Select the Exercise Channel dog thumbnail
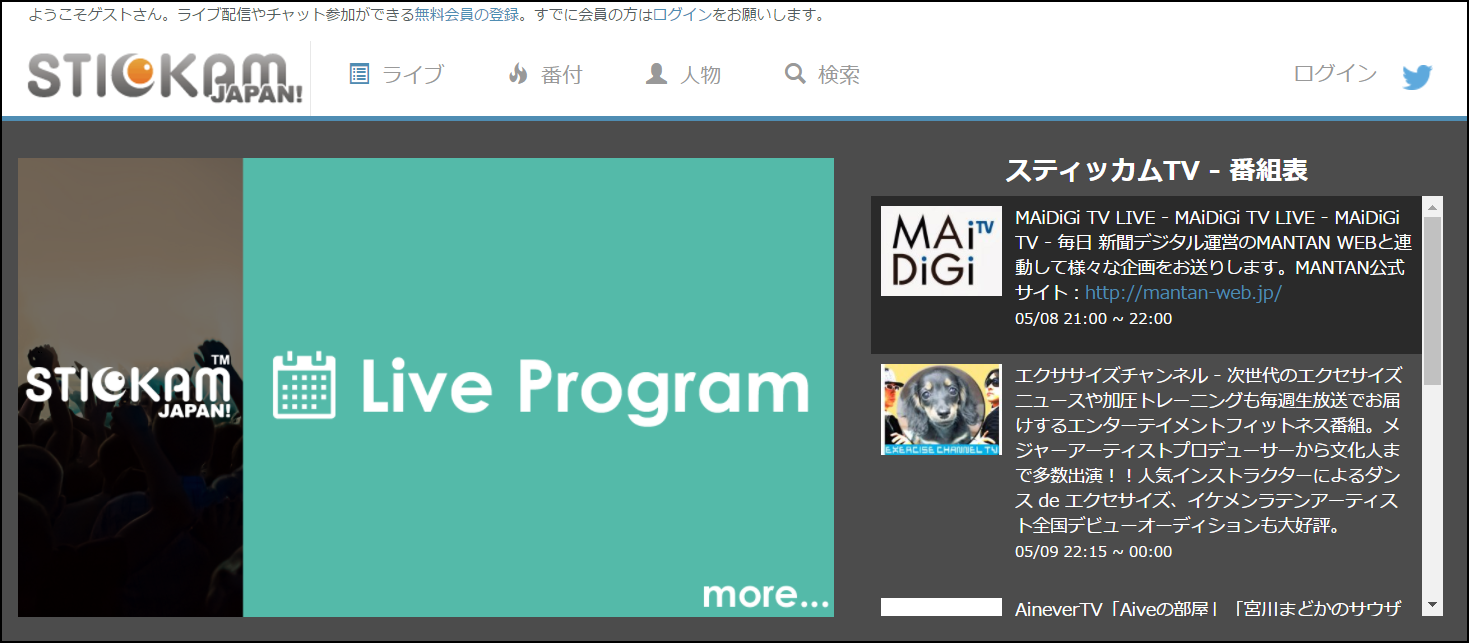Image resolution: width=1469 pixels, height=643 pixels. [941, 409]
